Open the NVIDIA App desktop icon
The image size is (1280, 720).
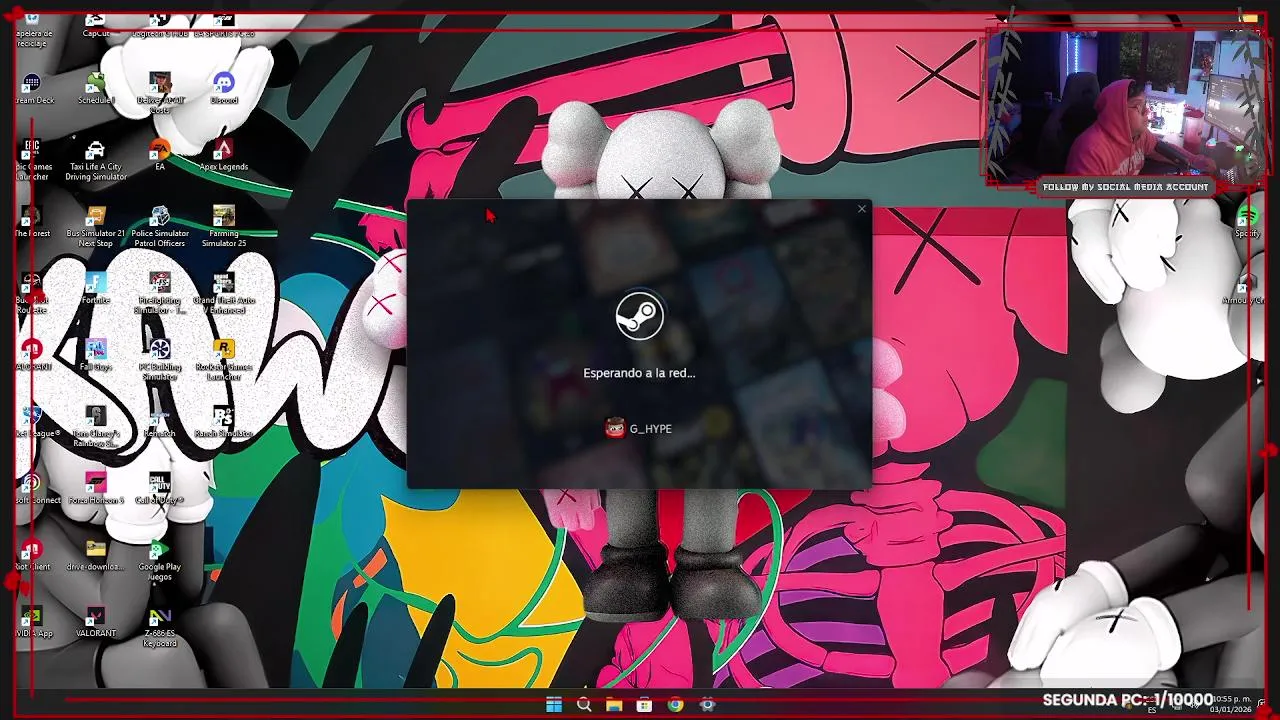click(x=33, y=622)
